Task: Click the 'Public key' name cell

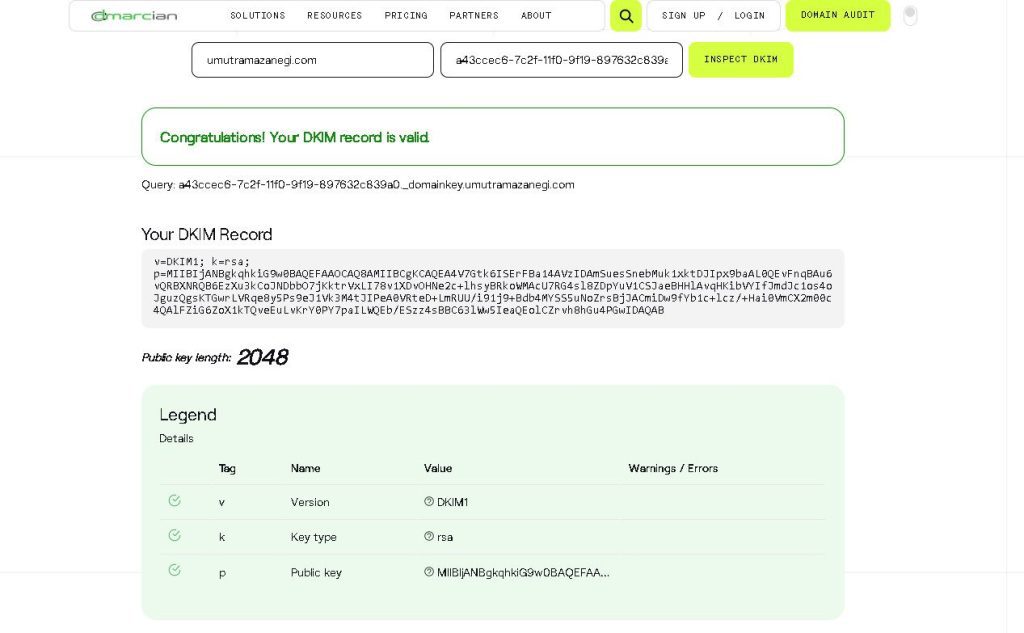Action: [x=316, y=573]
